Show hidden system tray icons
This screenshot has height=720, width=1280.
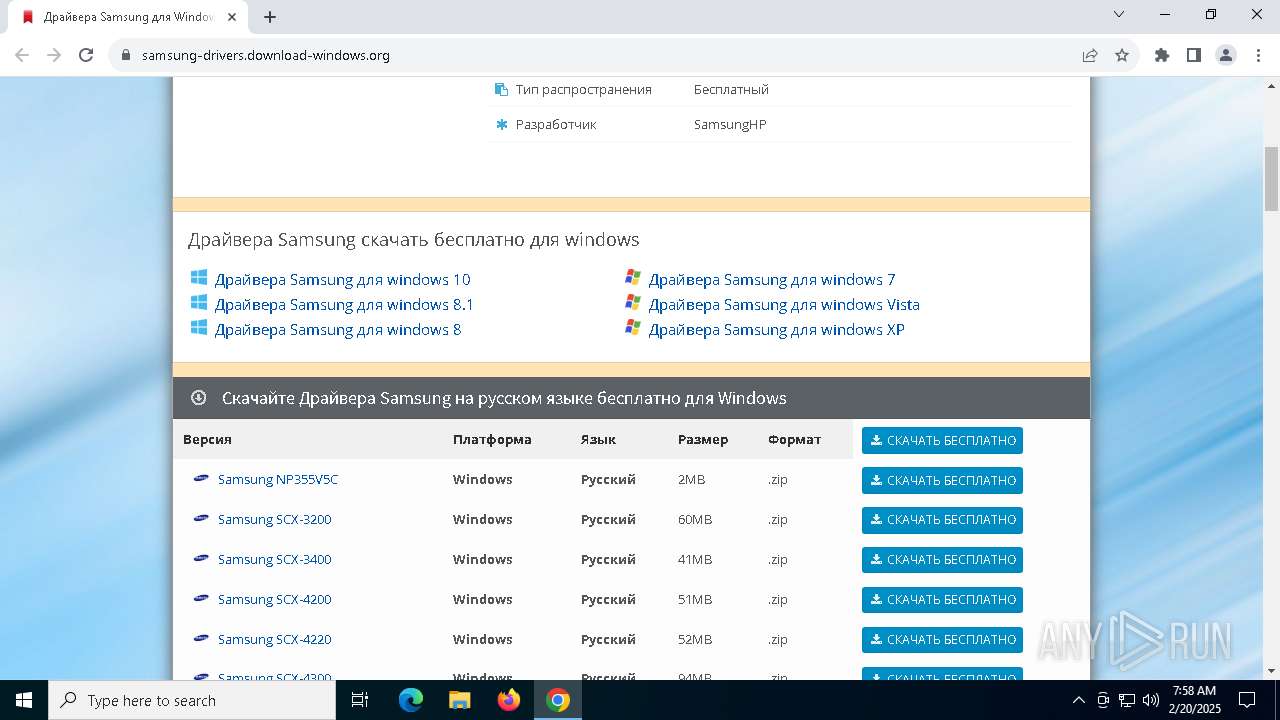coord(1078,700)
